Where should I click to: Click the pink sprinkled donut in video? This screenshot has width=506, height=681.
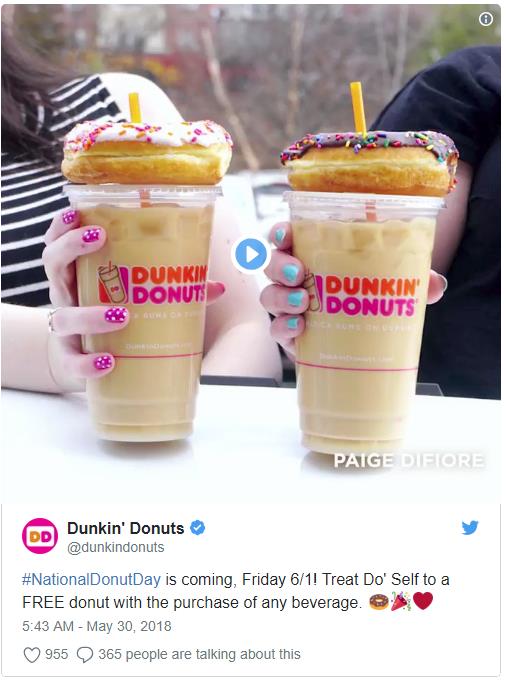[147, 152]
